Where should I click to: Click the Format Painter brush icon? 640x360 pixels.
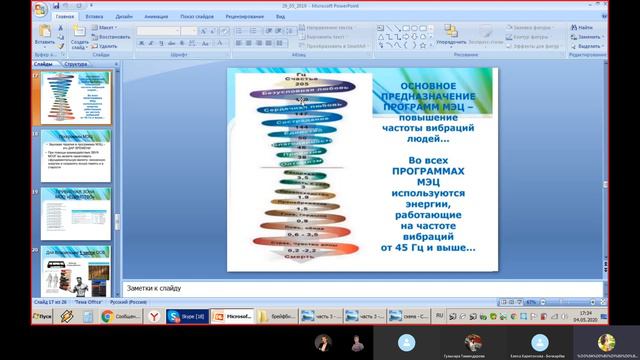(x=60, y=46)
